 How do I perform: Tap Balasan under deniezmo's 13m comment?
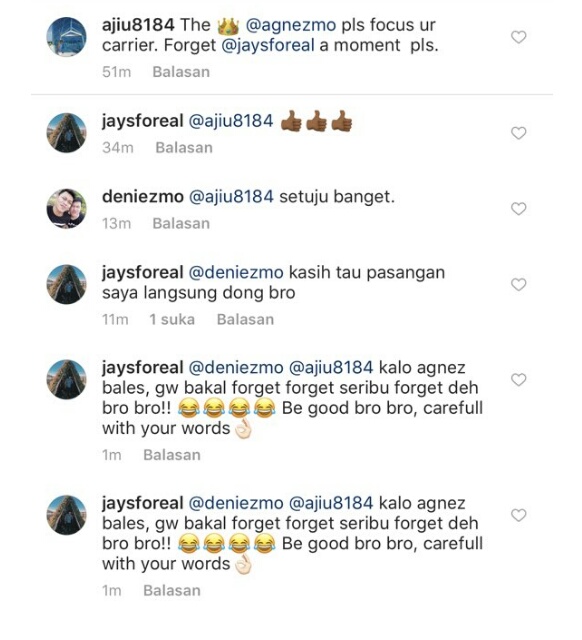coord(181,224)
